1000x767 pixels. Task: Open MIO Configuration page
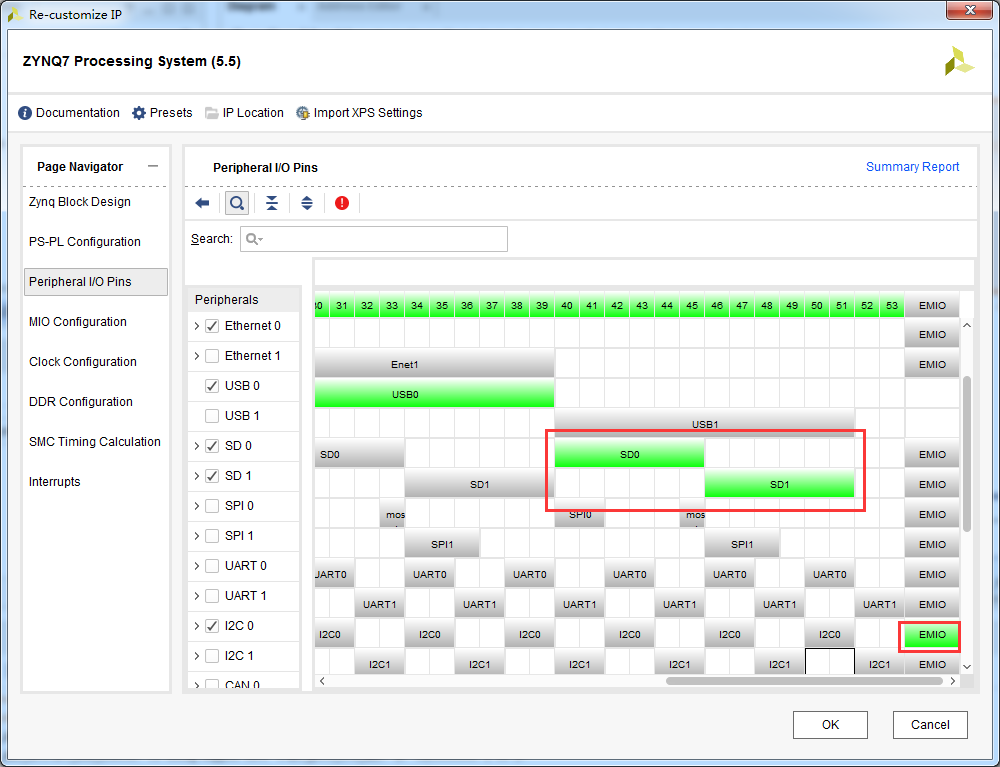point(78,322)
